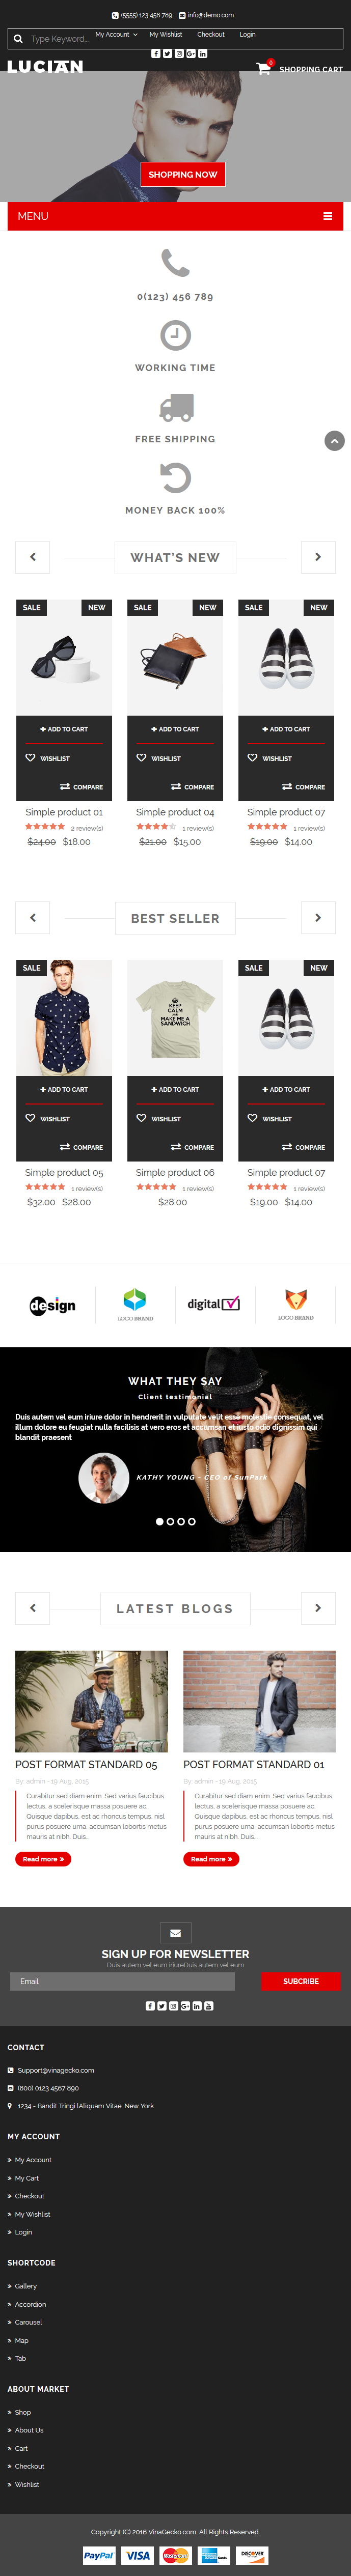This screenshot has height=2576, width=351.
Task: Go to next What's New products
Action: [x=318, y=557]
